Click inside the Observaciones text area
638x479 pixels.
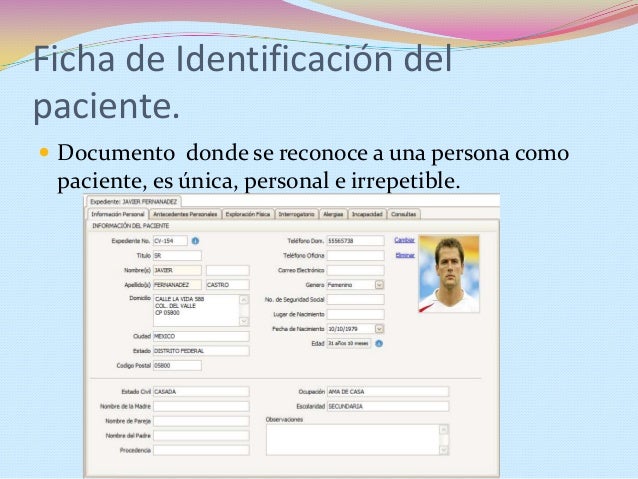pyautogui.click(x=352, y=440)
